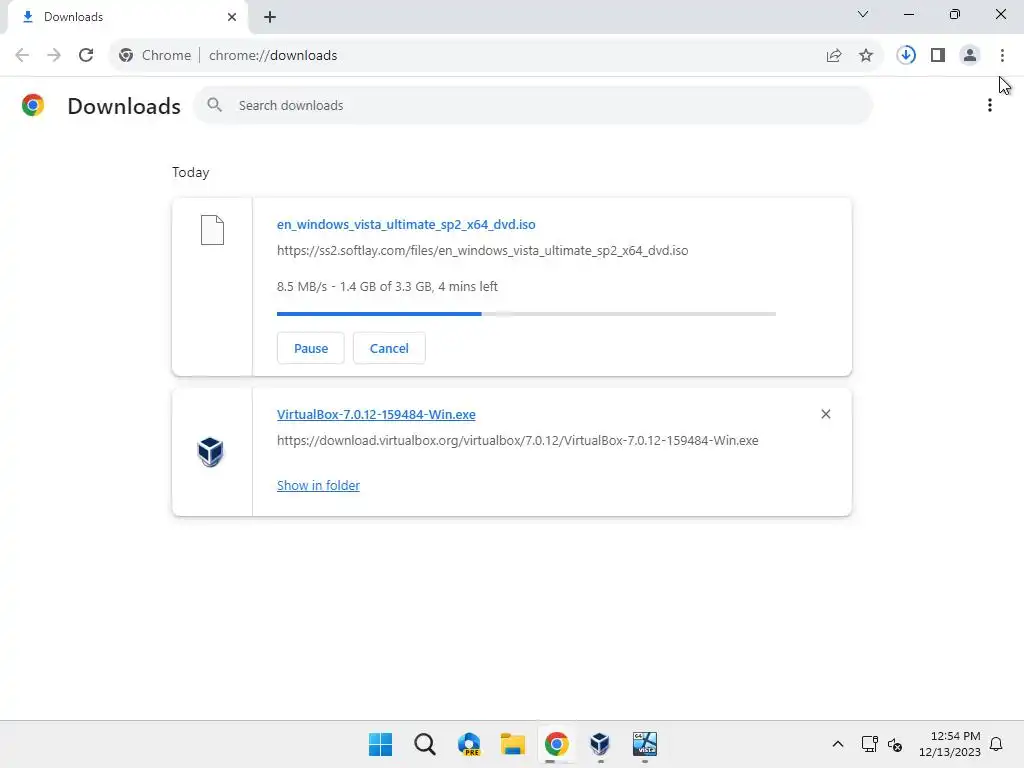The image size is (1024, 768).
Task: Restore down the Chrome window
Action: pos(955,14)
